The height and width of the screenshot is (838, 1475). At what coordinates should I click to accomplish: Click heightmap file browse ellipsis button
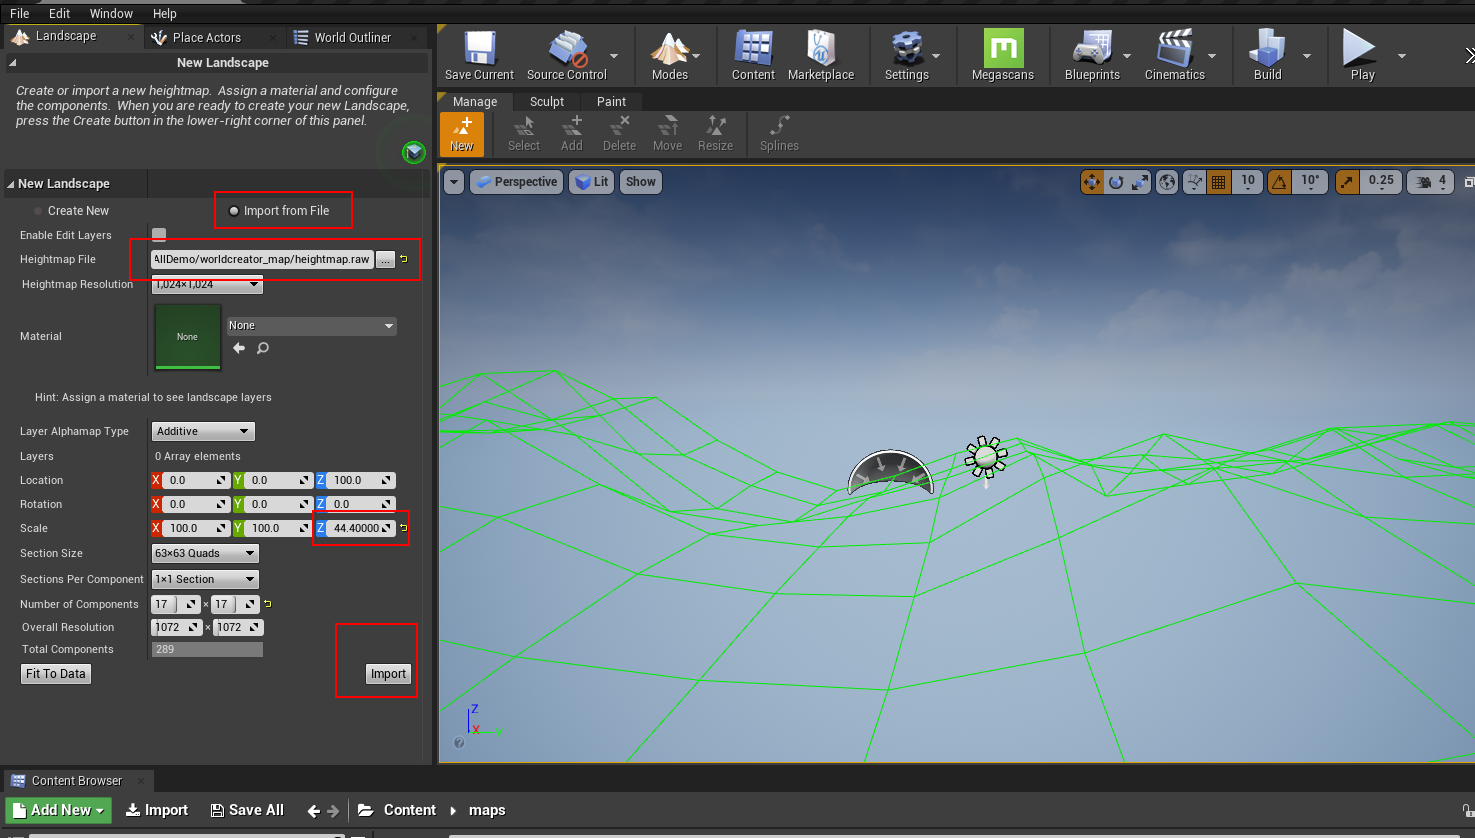[x=385, y=260]
